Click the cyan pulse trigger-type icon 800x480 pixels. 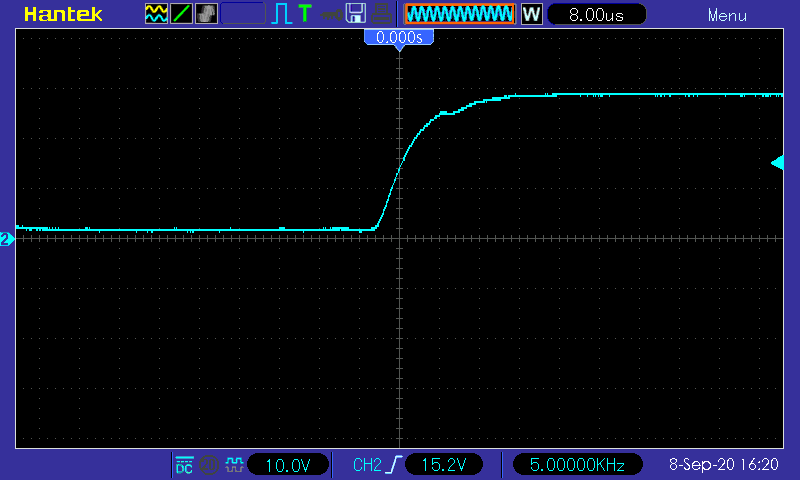[281, 14]
